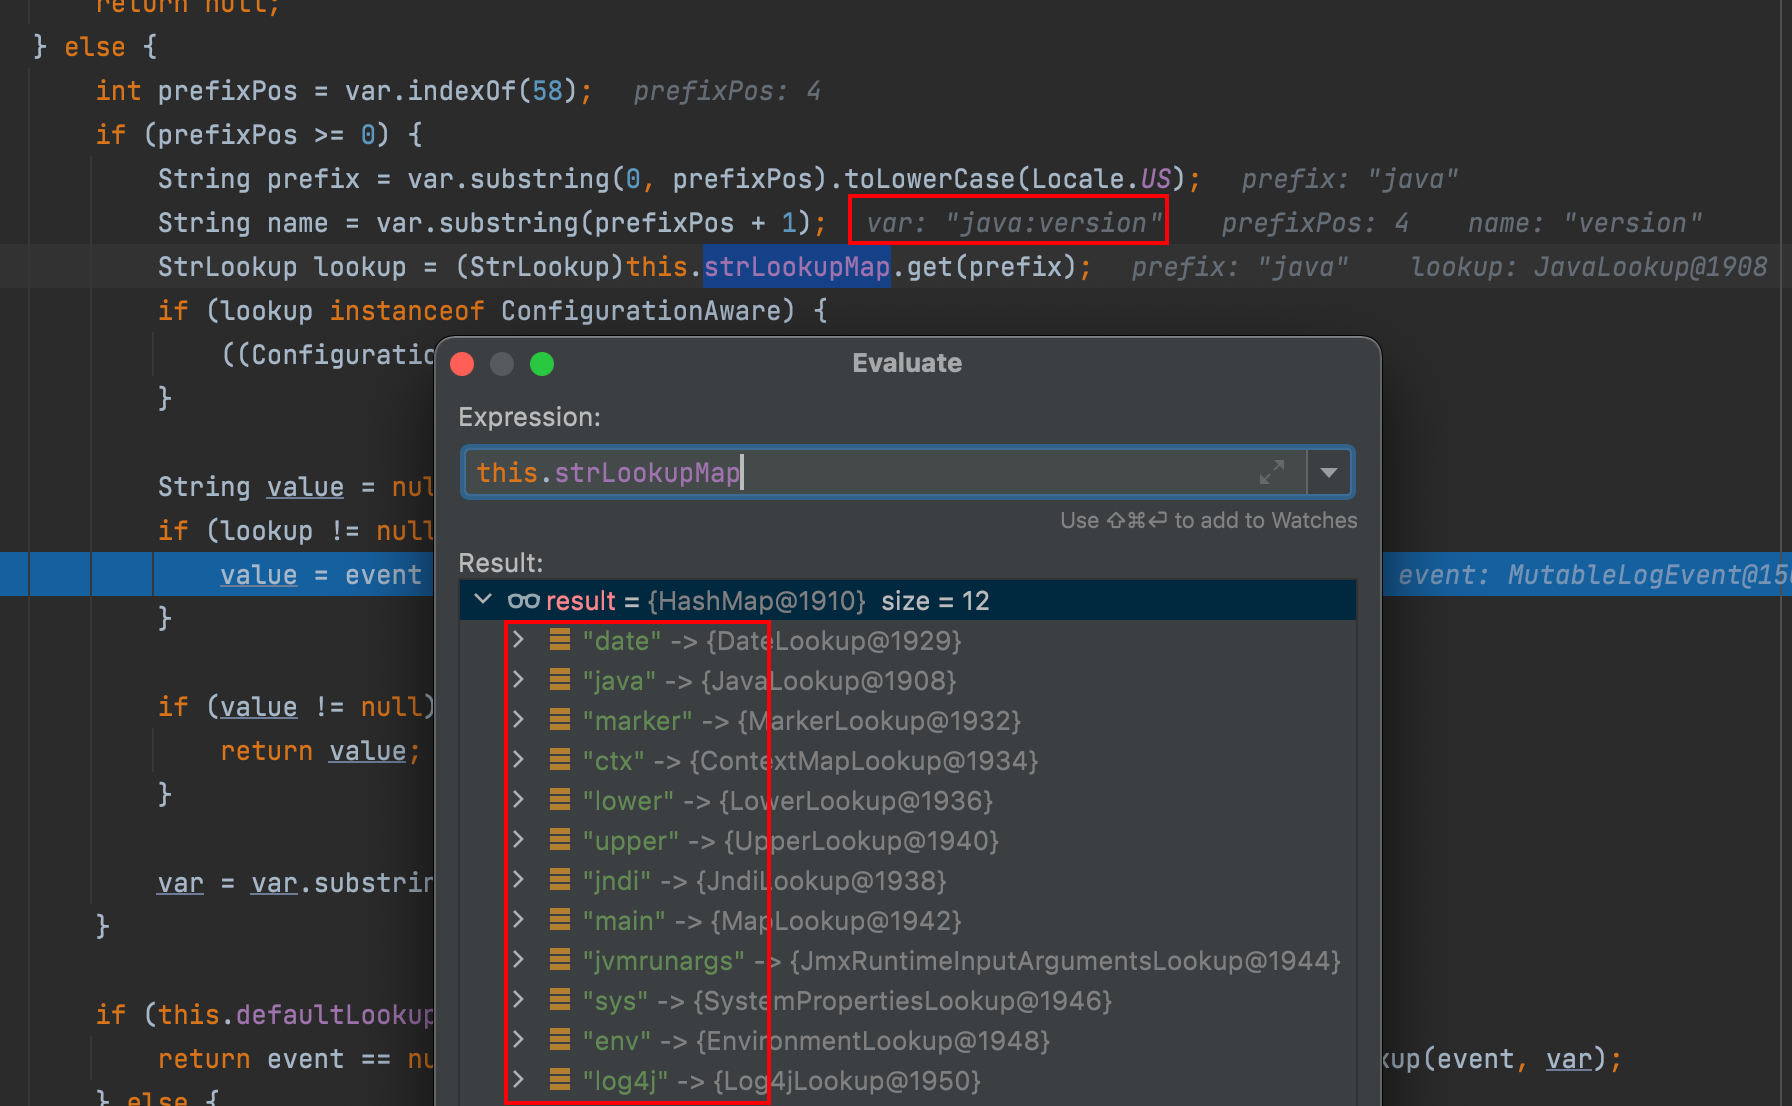Click the map entry icon for "marker"

tap(560, 720)
